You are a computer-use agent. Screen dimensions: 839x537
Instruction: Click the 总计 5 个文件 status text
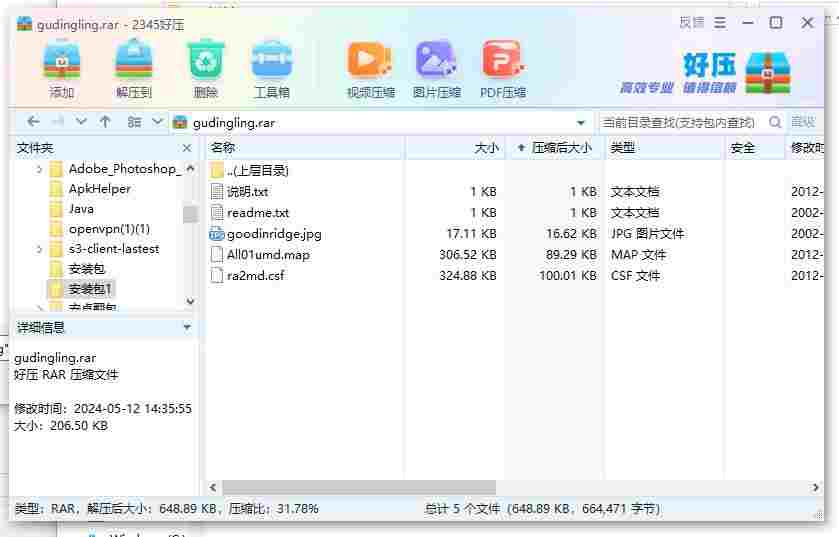462,509
